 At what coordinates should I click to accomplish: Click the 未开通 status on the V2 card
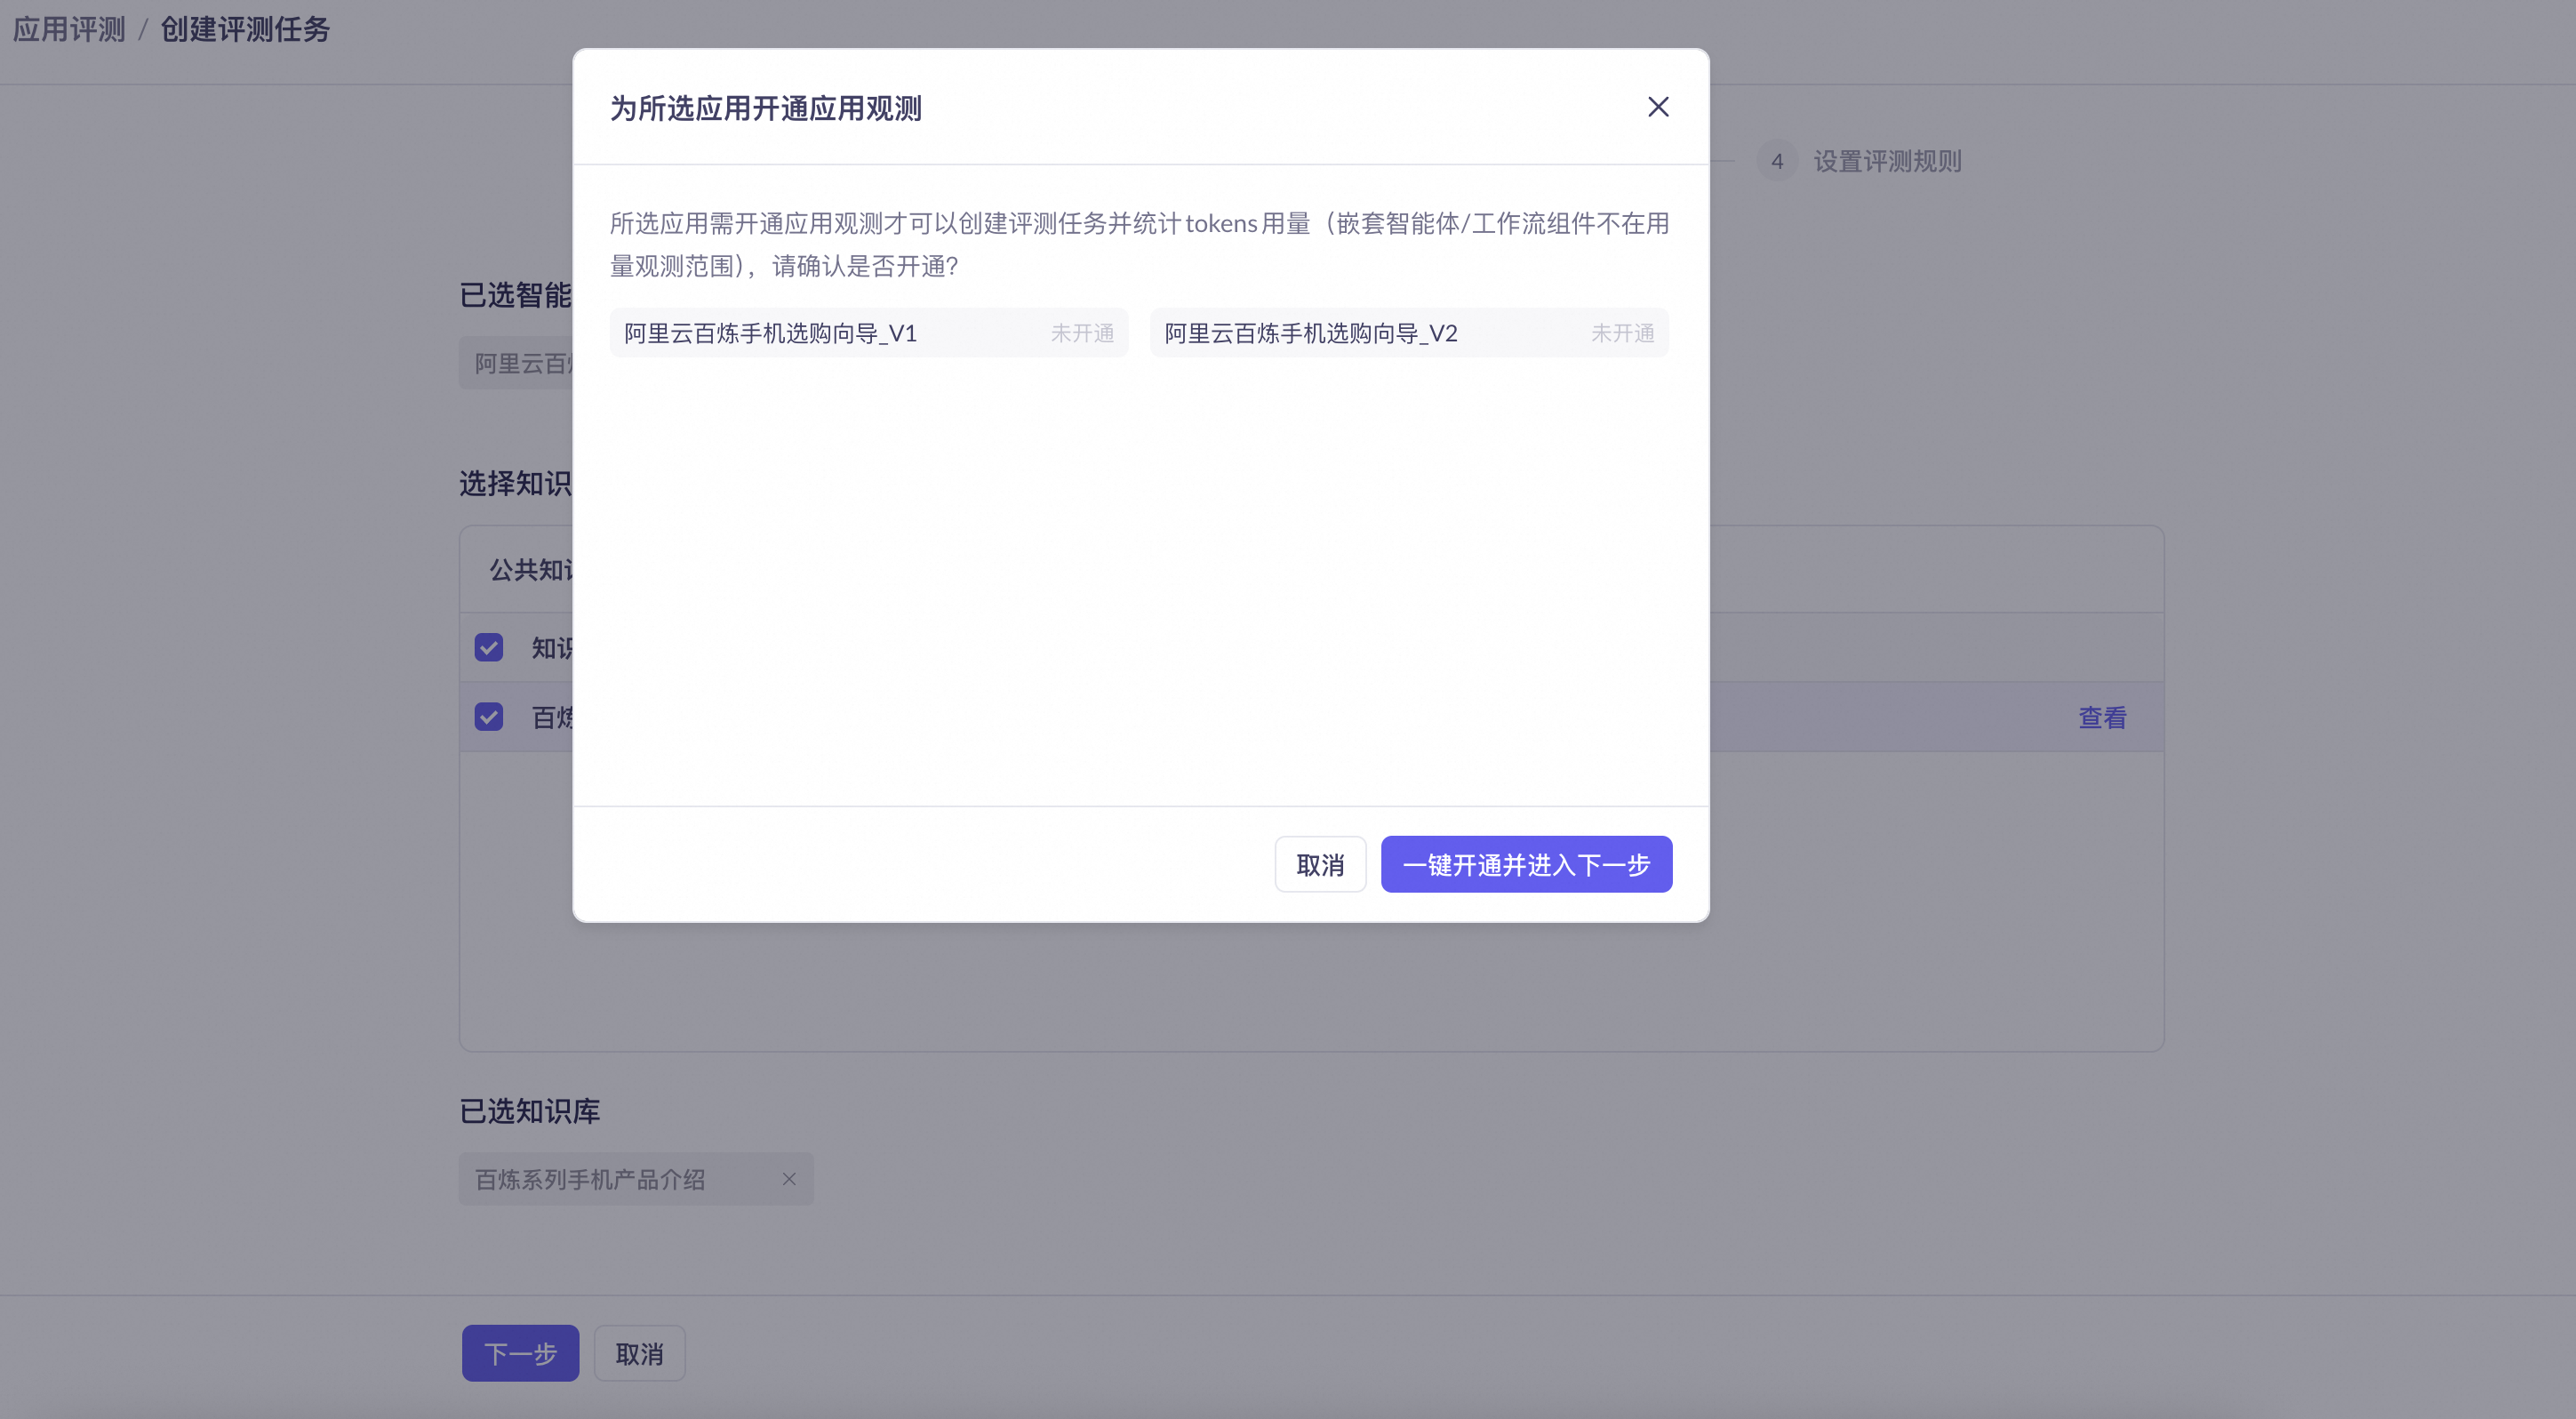pos(1623,333)
